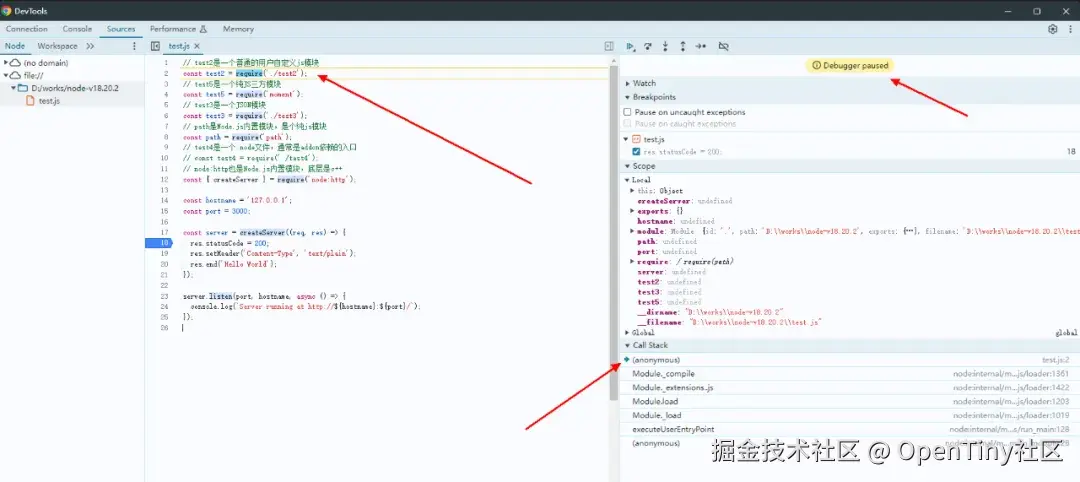Screen dimensions: 1080x482
Task: Open the Console tab
Action: click(x=77, y=29)
